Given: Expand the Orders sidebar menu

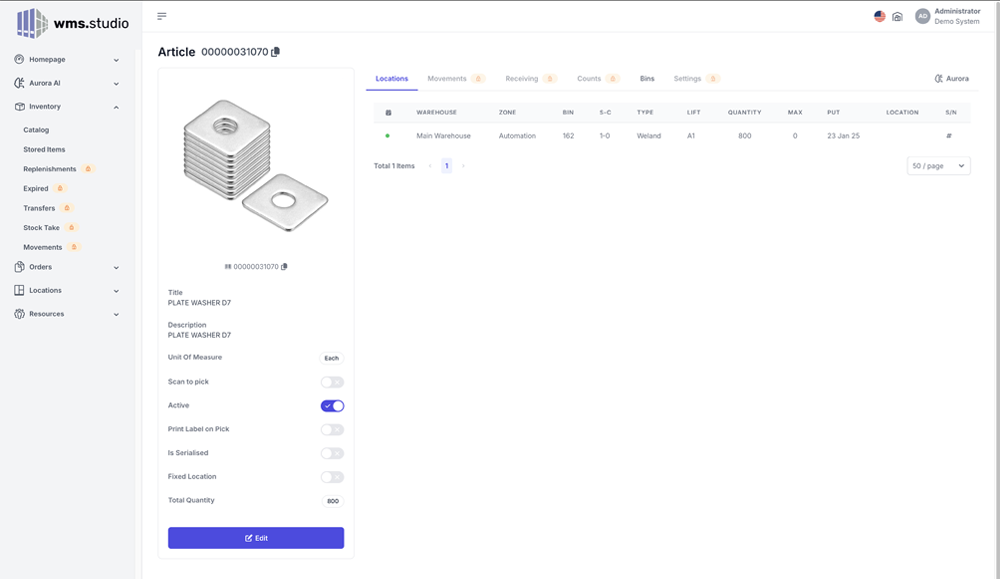Looking at the screenshot, I should click(x=67, y=267).
